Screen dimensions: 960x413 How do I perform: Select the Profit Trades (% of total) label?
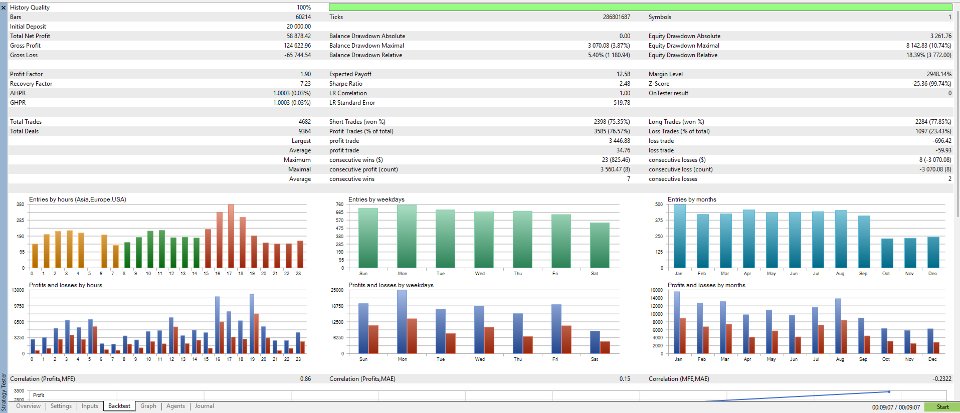pyautogui.click(x=361, y=131)
